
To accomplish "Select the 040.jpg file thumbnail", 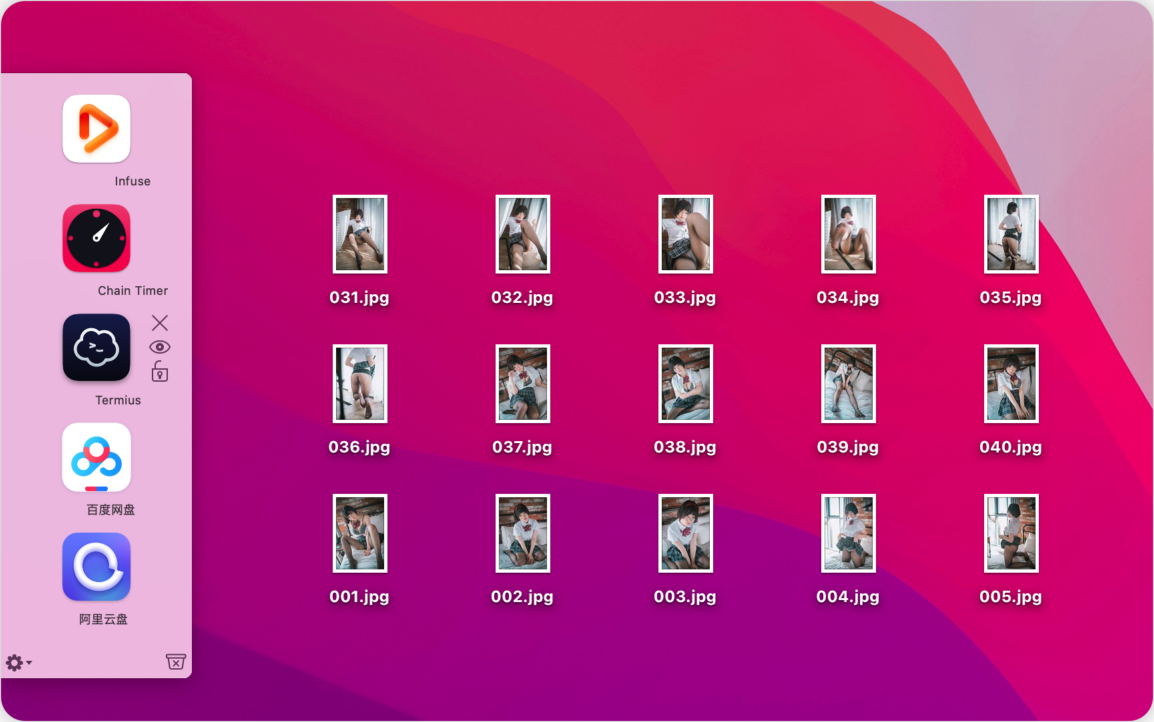I will (1011, 384).
